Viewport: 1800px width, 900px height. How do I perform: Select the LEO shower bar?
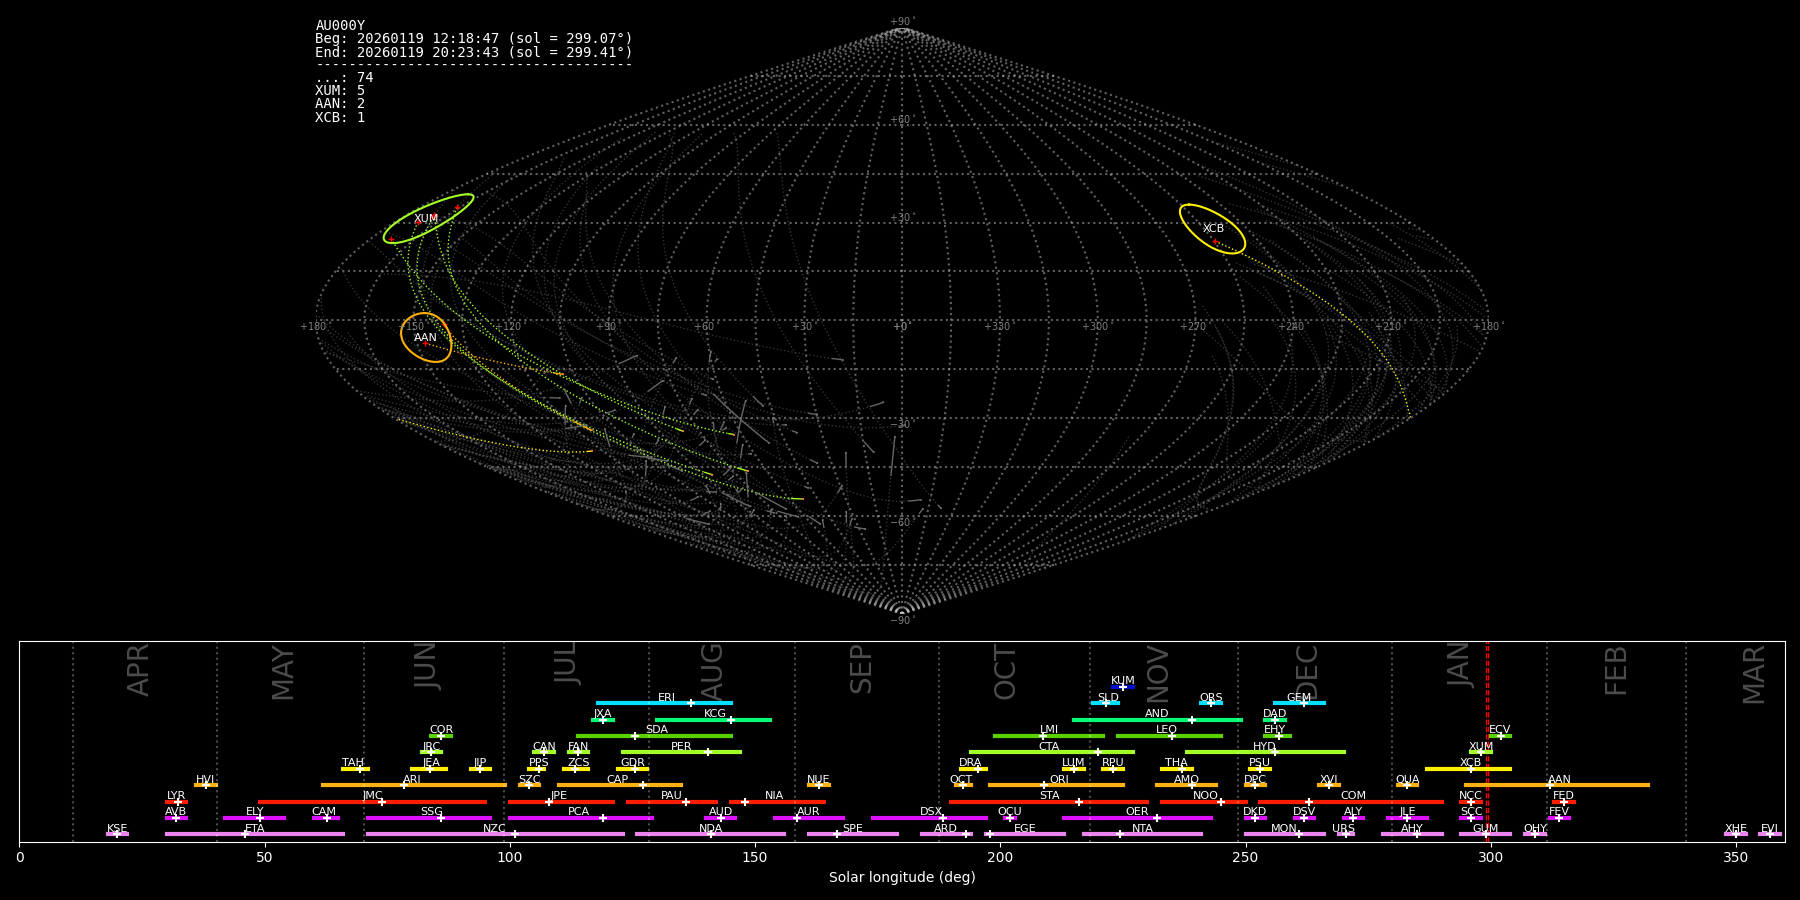tap(1169, 736)
